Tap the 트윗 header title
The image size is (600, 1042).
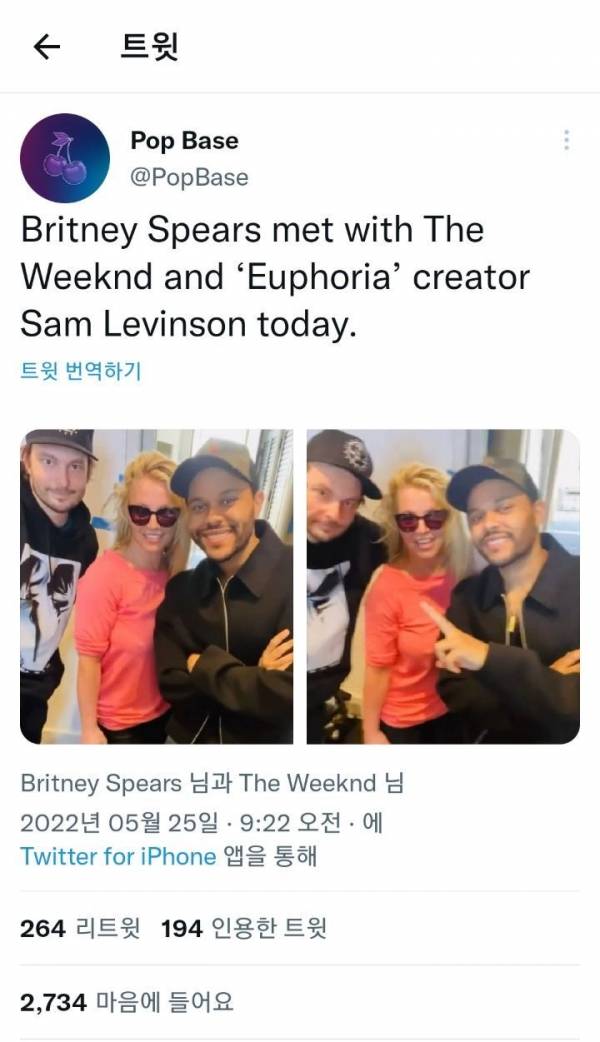tap(149, 47)
